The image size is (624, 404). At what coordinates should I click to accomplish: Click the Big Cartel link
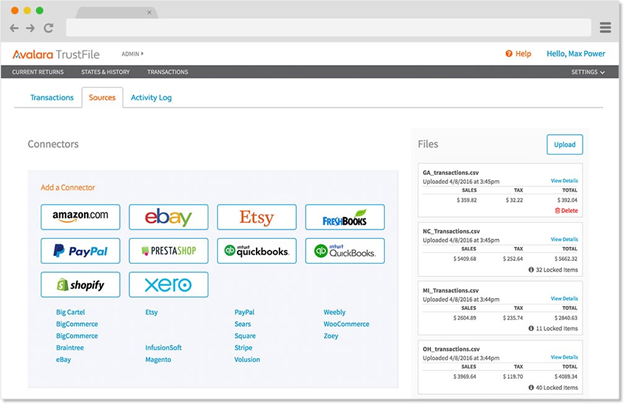tap(70, 312)
